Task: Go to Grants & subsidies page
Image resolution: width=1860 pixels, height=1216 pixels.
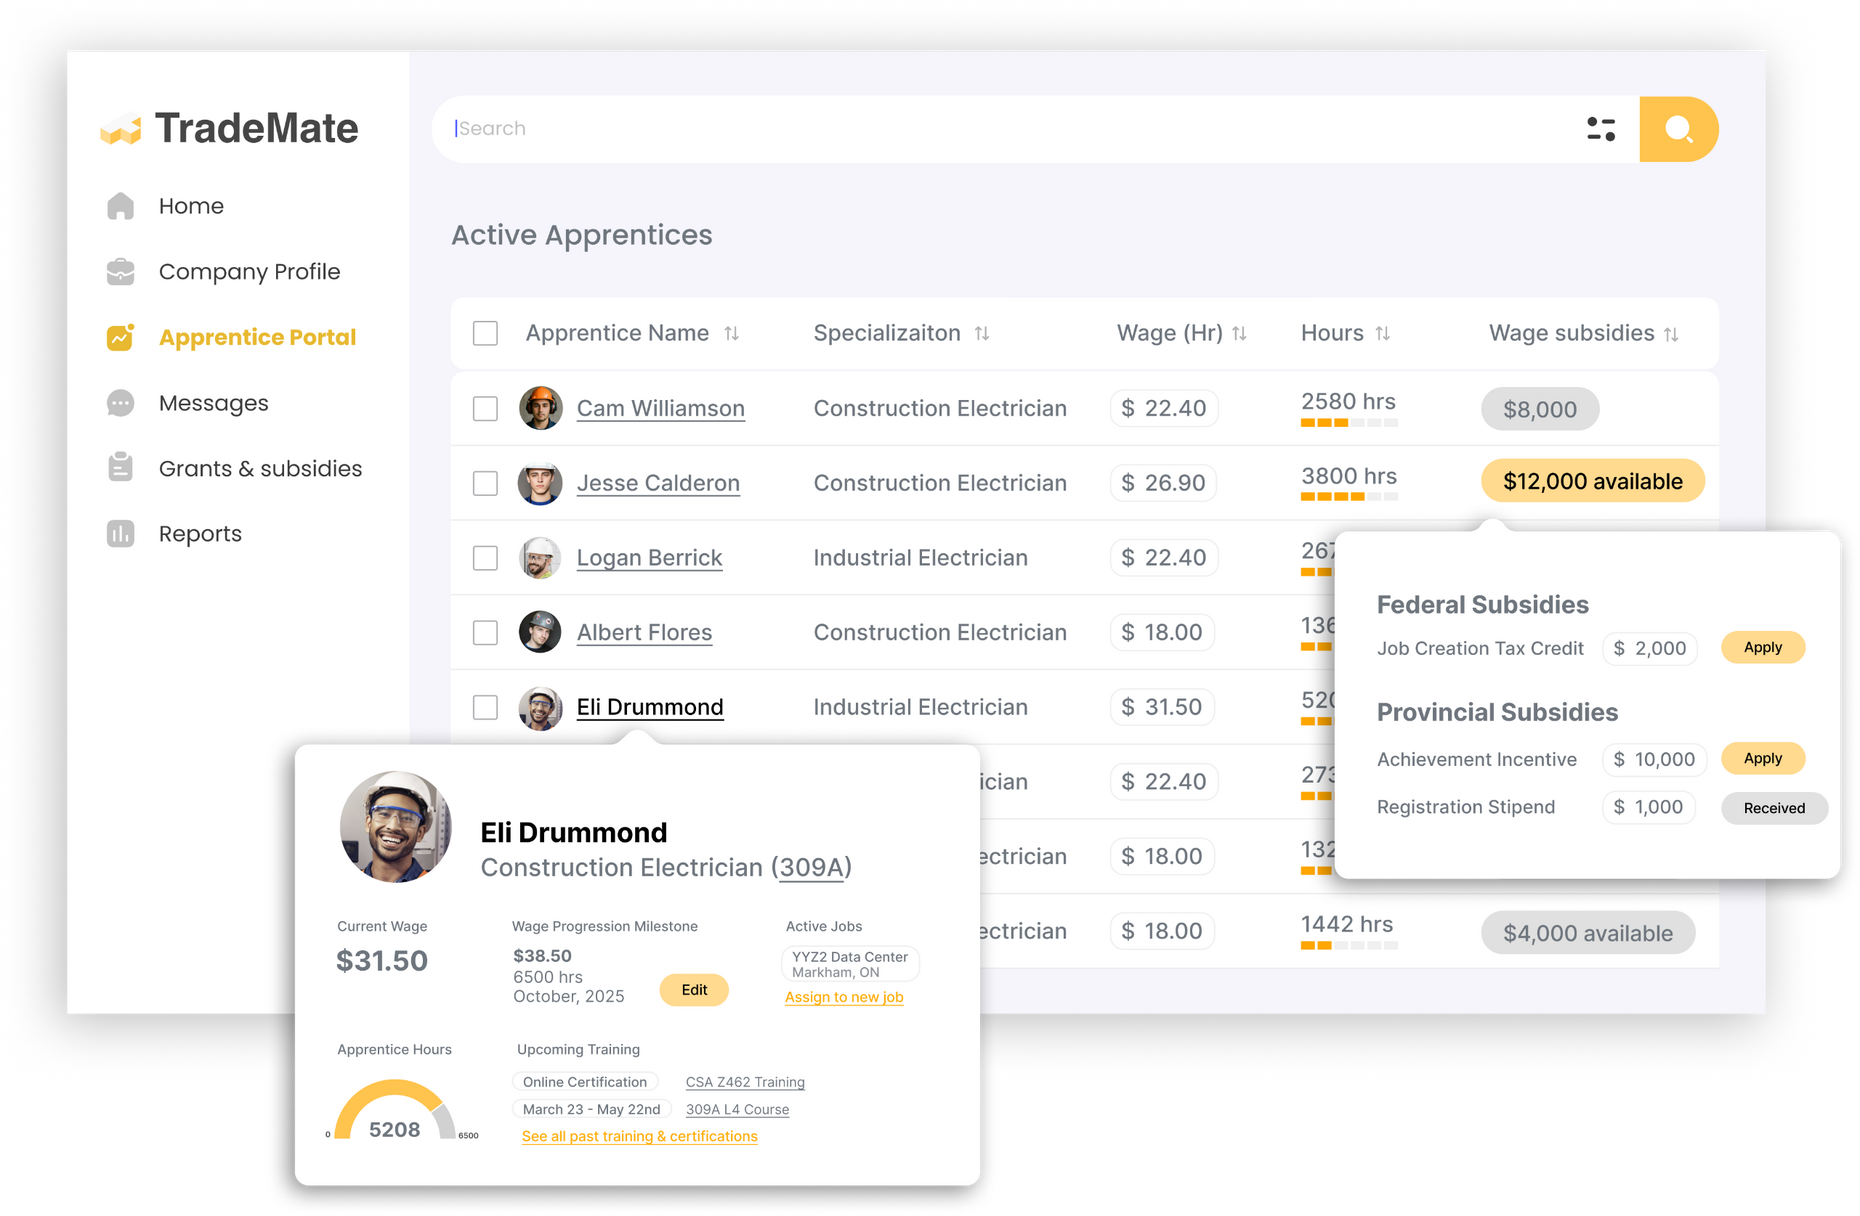Action: pyautogui.click(x=260, y=469)
